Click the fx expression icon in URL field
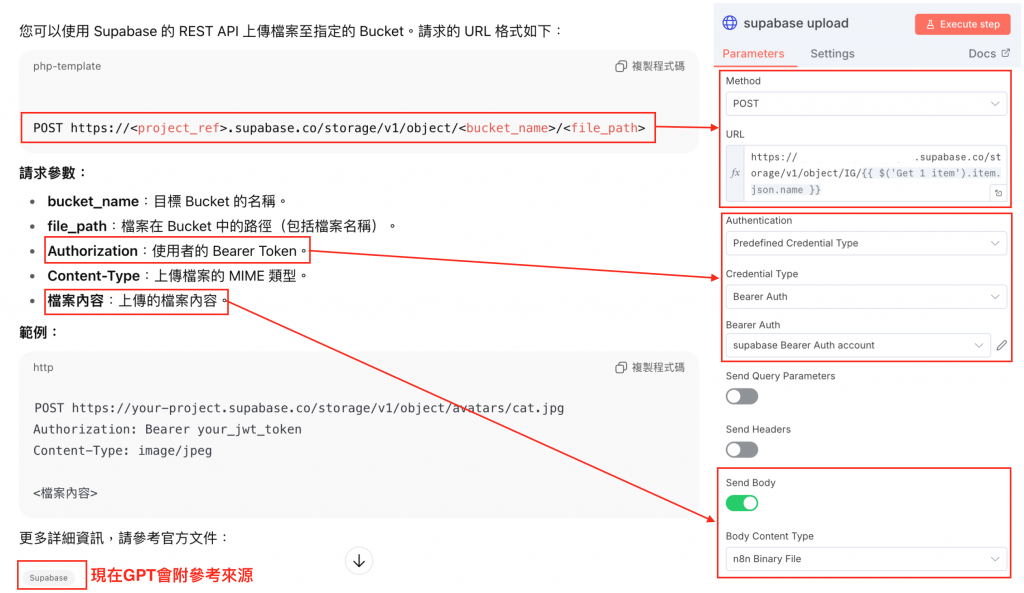Screen dimensions: 1024x593 point(735,173)
